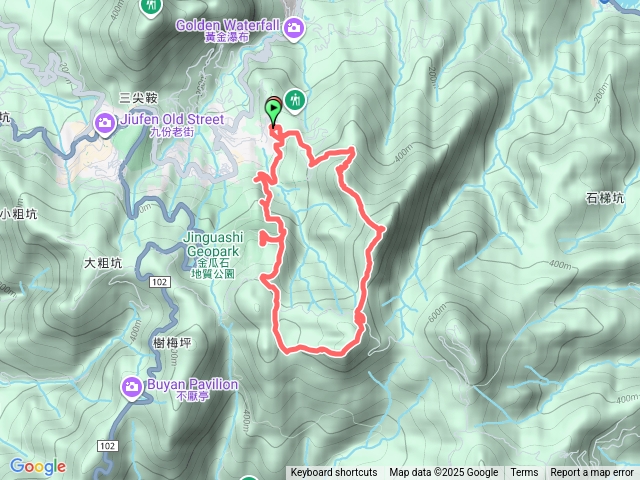The height and width of the screenshot is (480, 640).
Task: Open the Google logo link
Action: click(x=38, y=466)
